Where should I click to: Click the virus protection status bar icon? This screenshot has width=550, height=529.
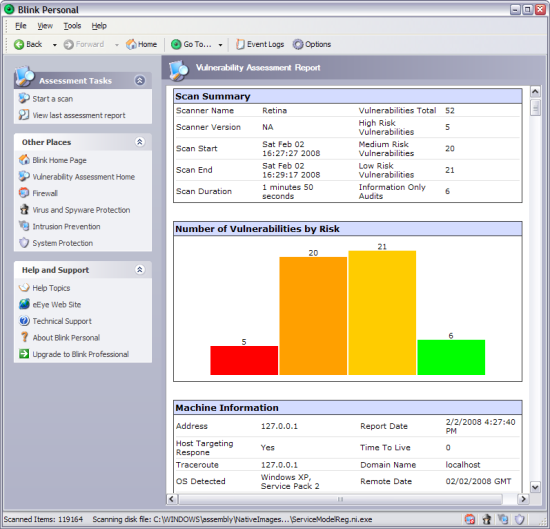[x=487, y=519]
